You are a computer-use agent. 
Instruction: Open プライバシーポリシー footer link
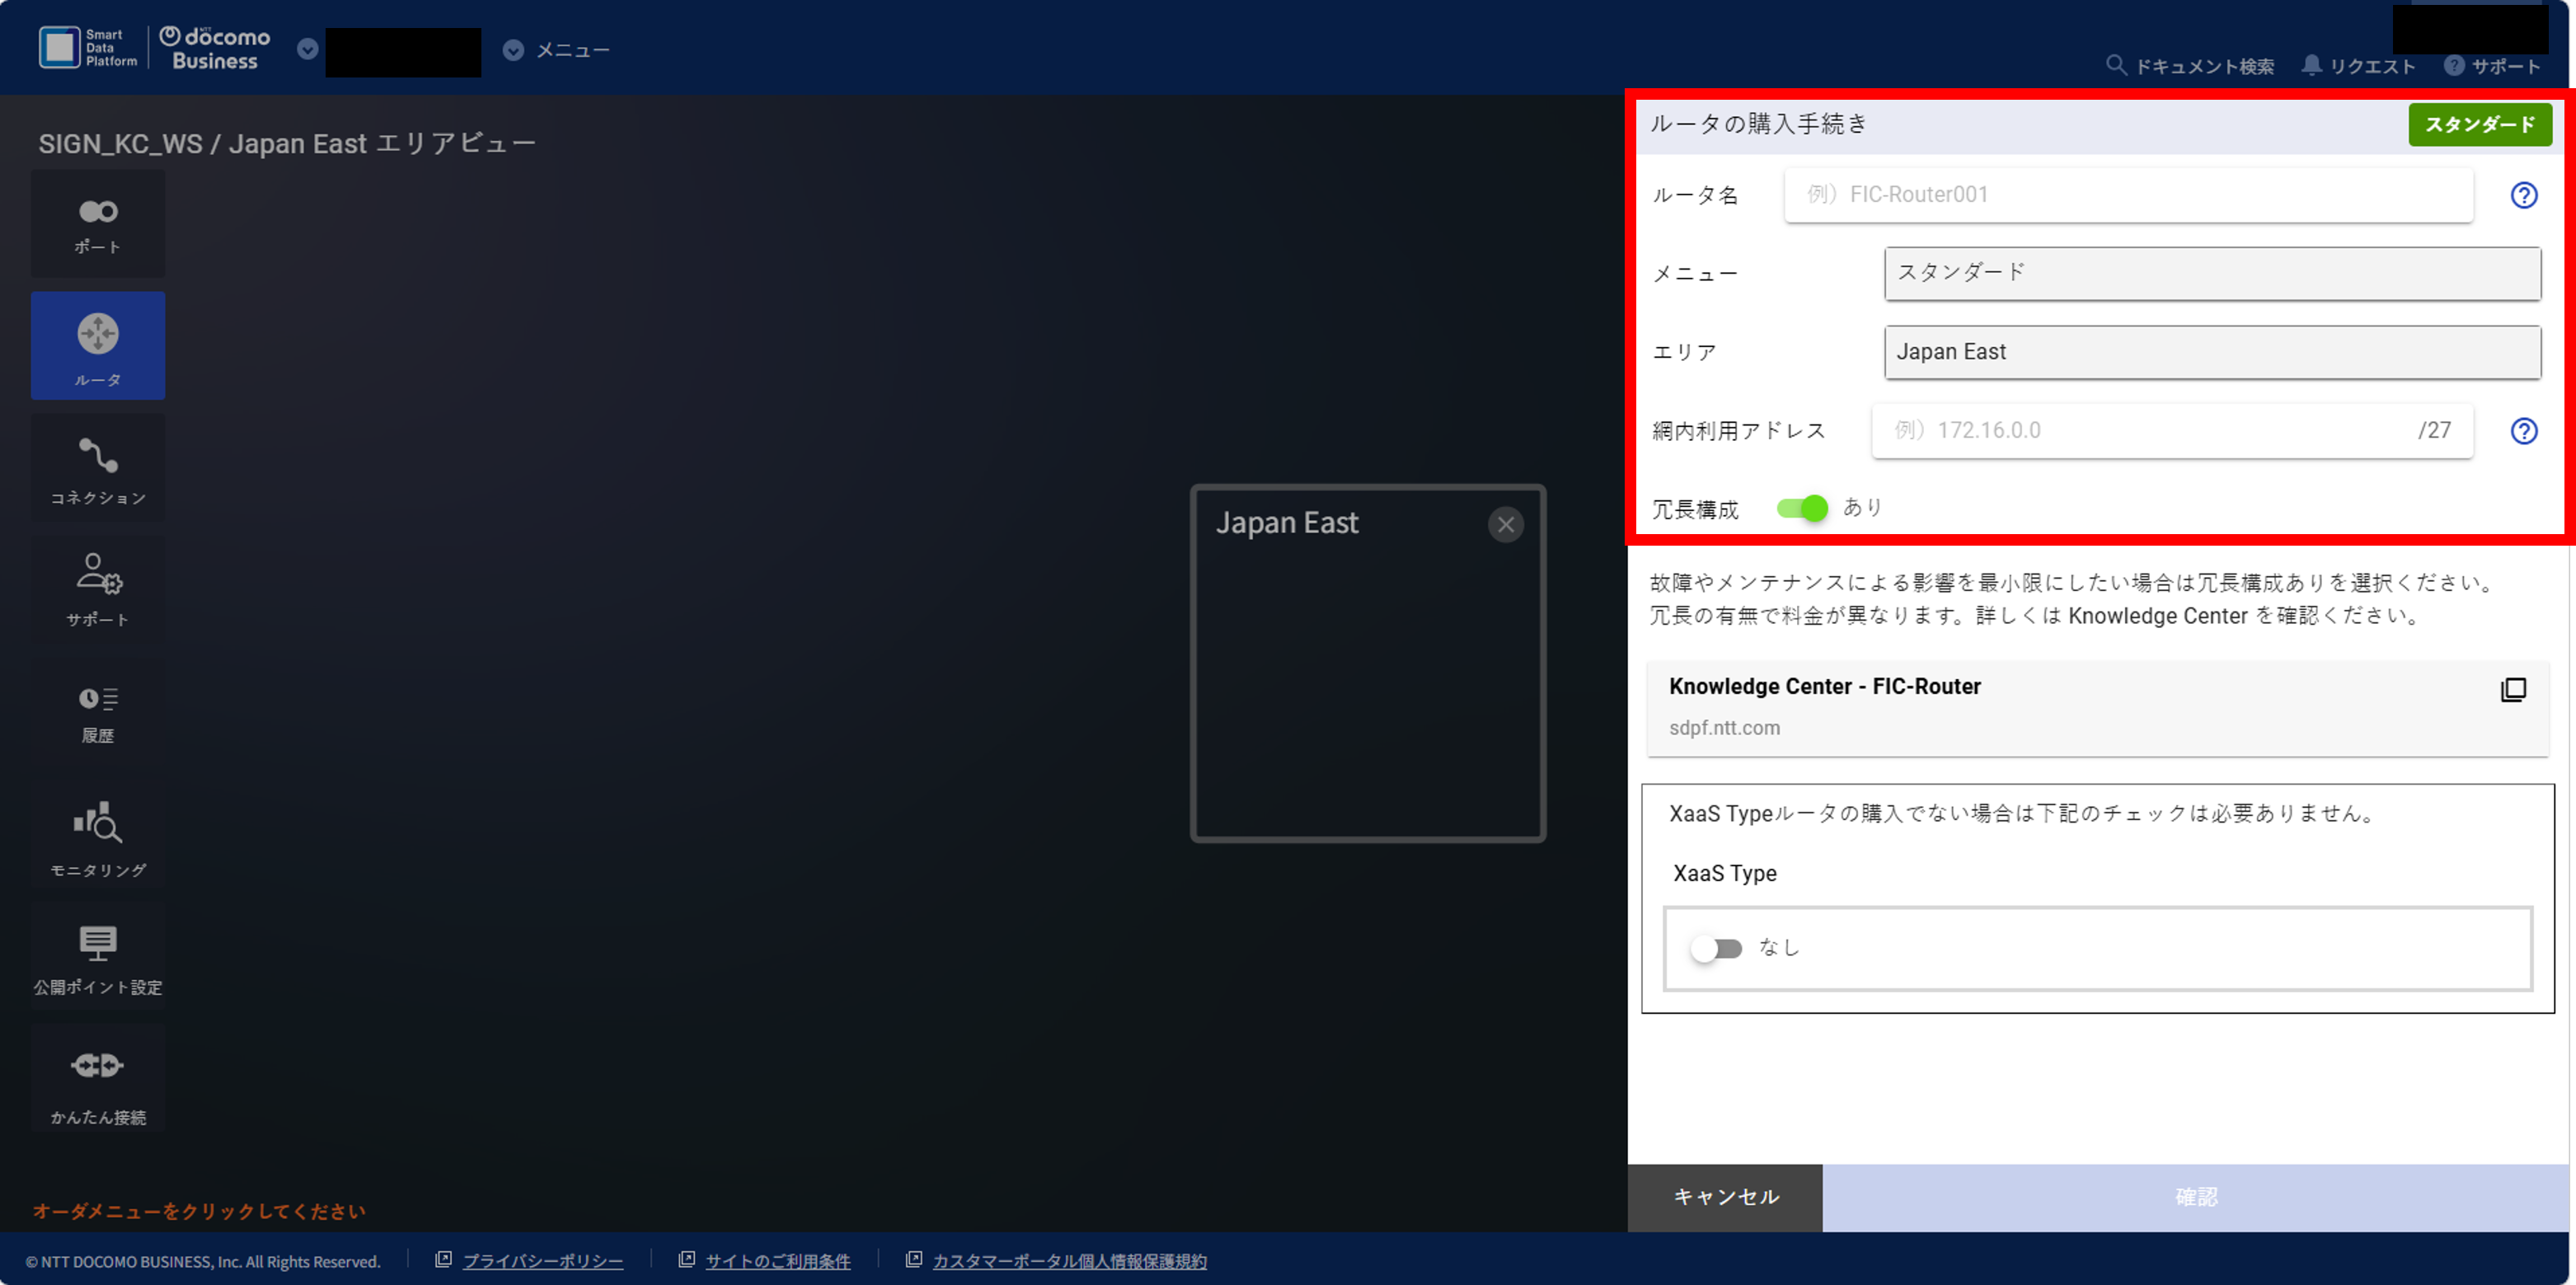point(542,1261)
